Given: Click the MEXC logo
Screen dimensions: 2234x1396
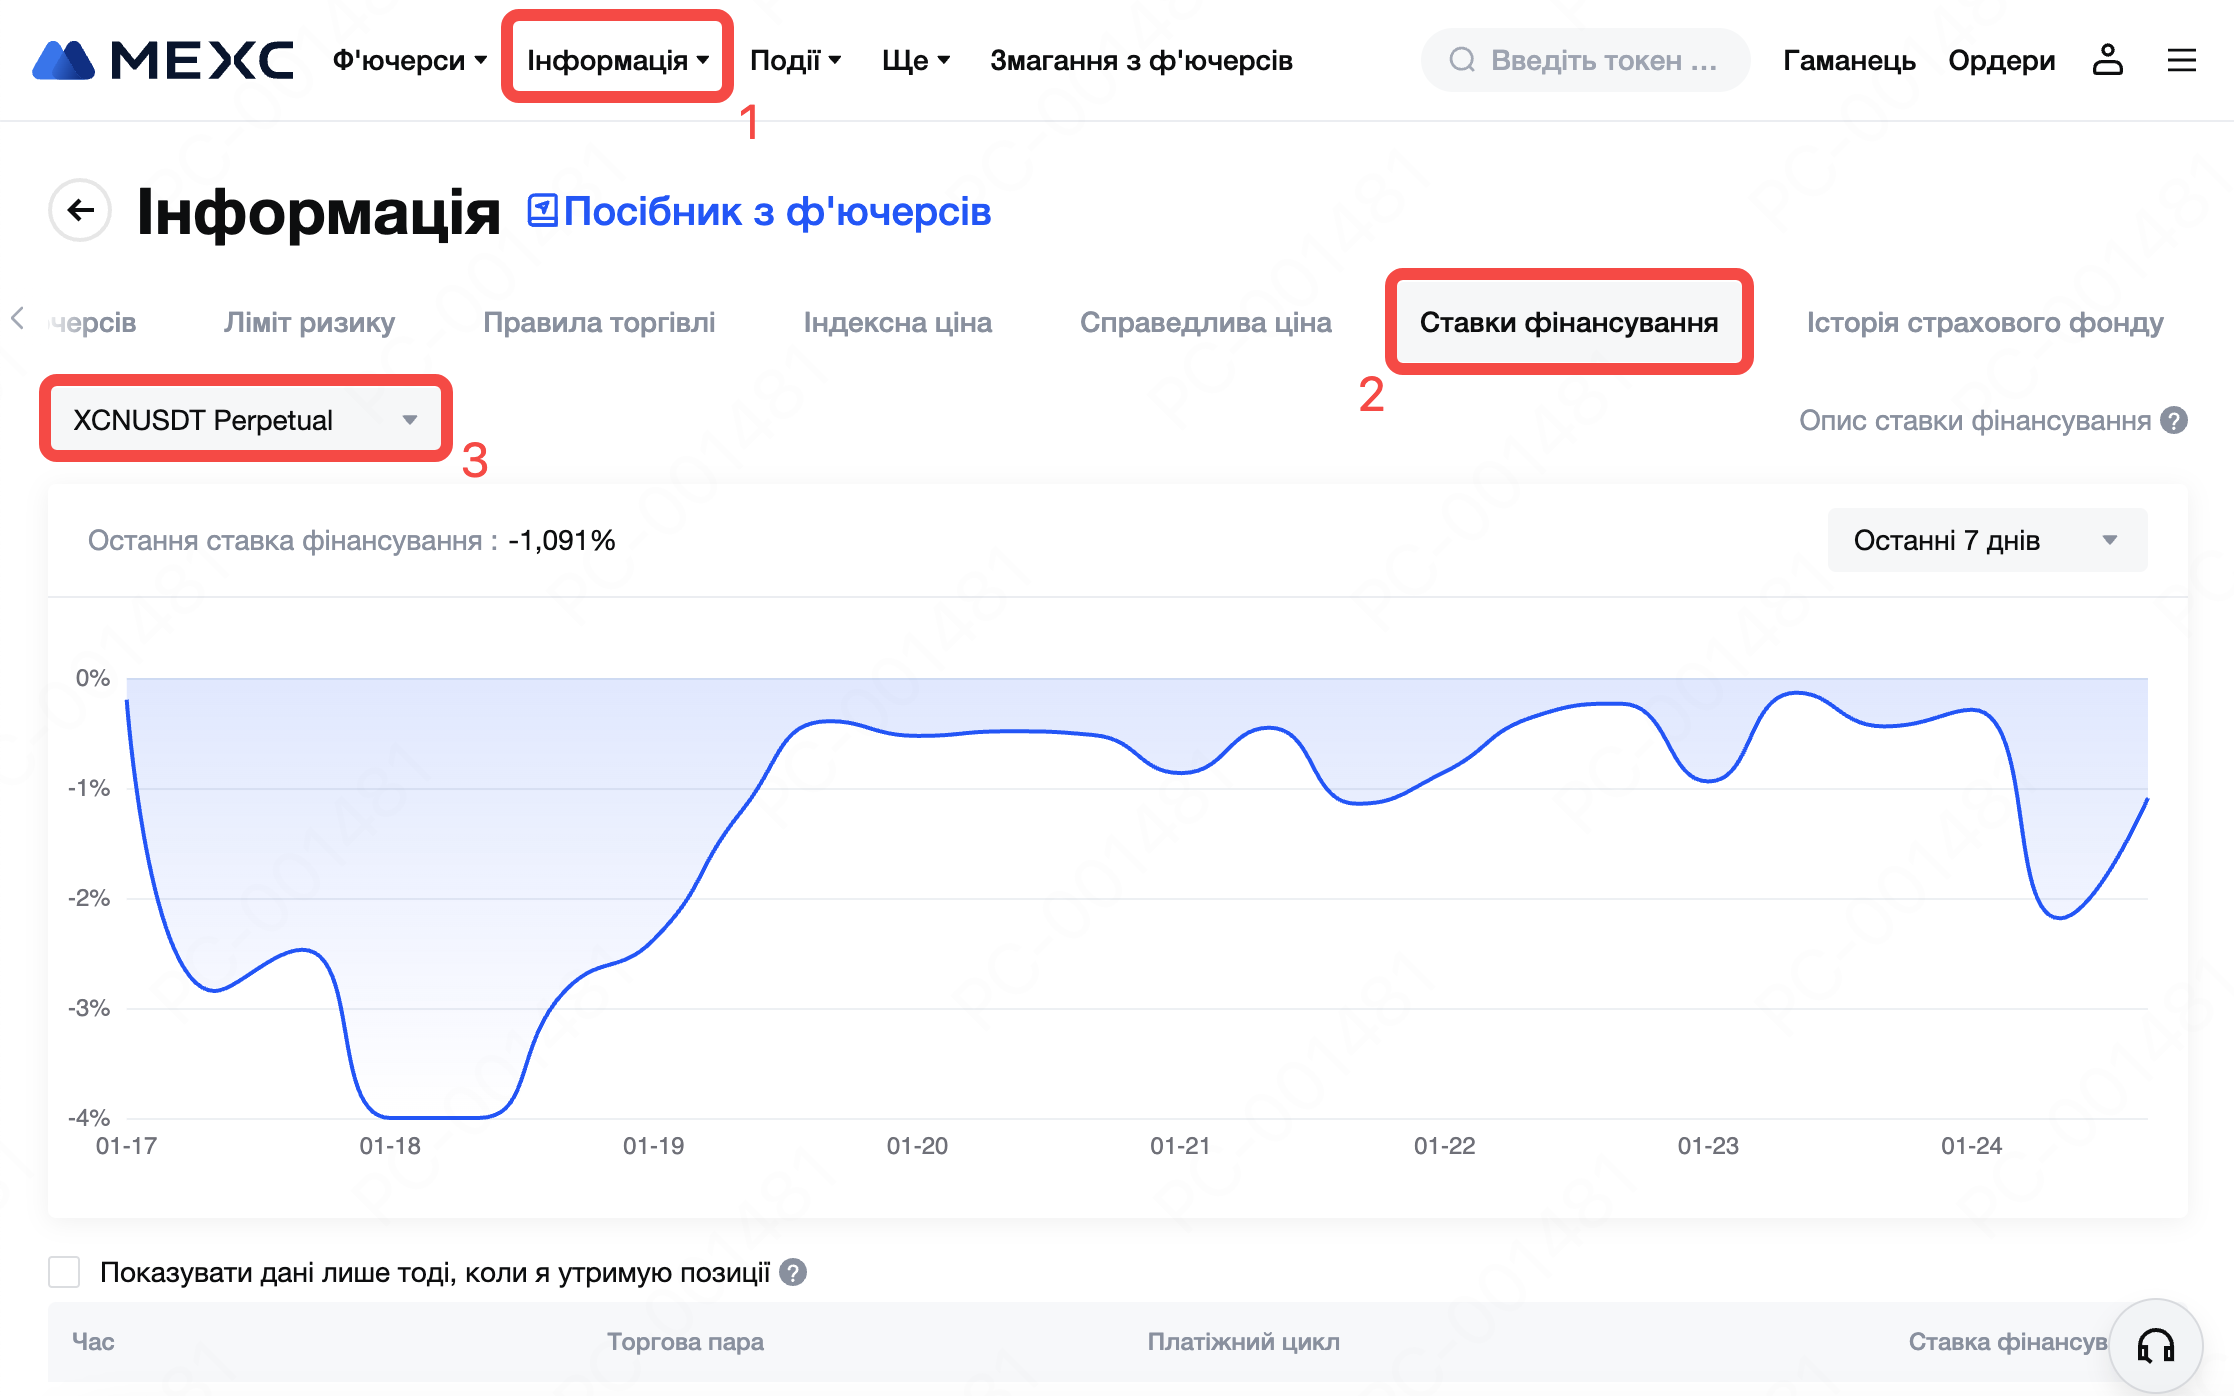Looking at the screenshot, I should [163, 60].
